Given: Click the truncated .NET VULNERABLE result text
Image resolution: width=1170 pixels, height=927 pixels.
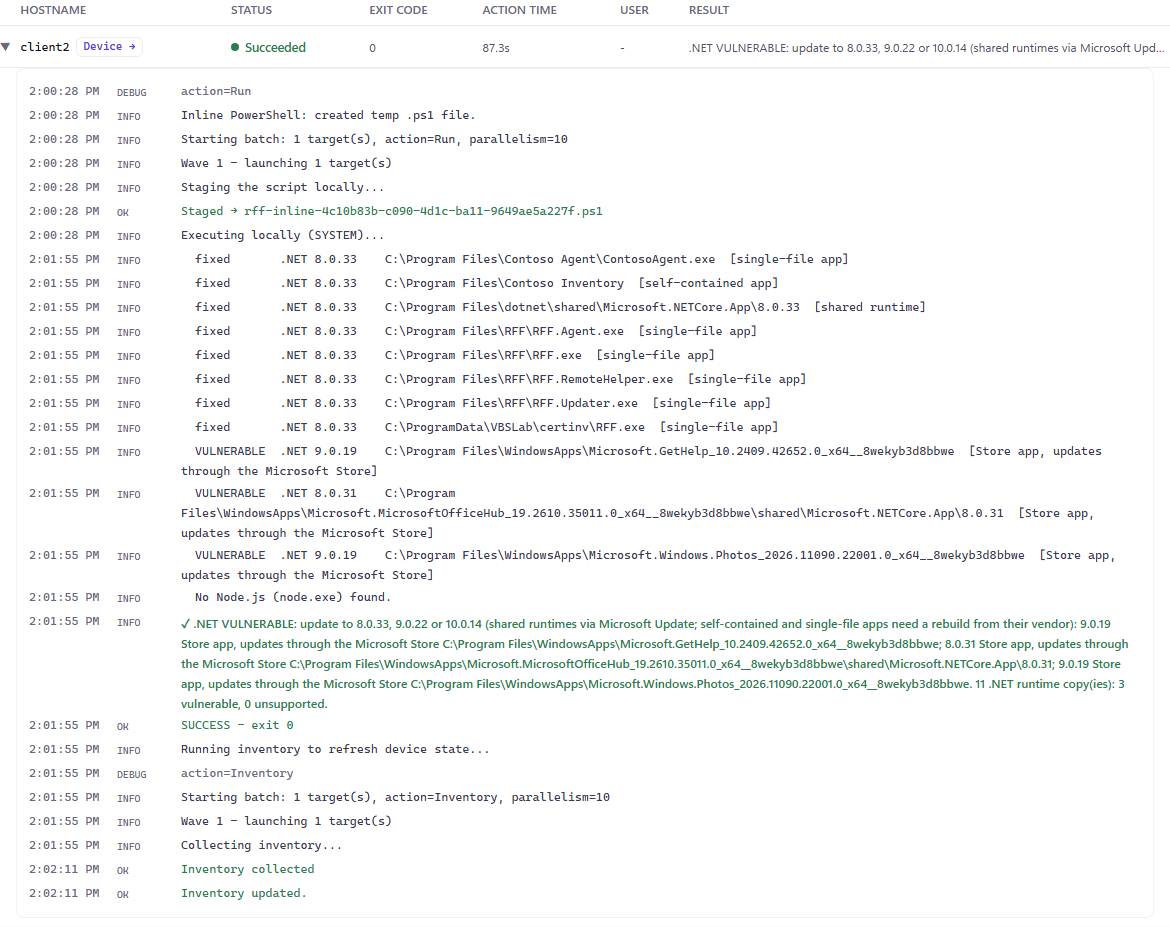Looking at the screenshot, I should pyautogui.click(x=926, y=48).
